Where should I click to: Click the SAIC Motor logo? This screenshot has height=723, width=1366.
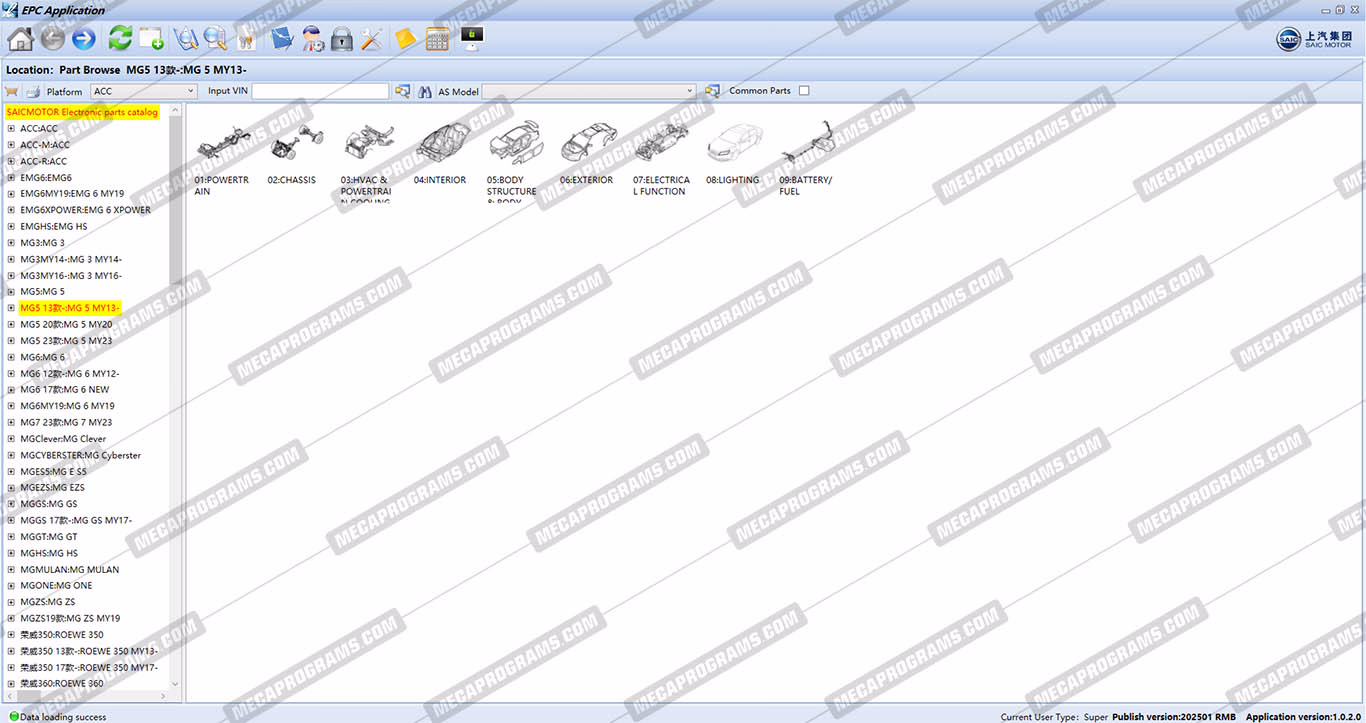tap(1314, 39)
